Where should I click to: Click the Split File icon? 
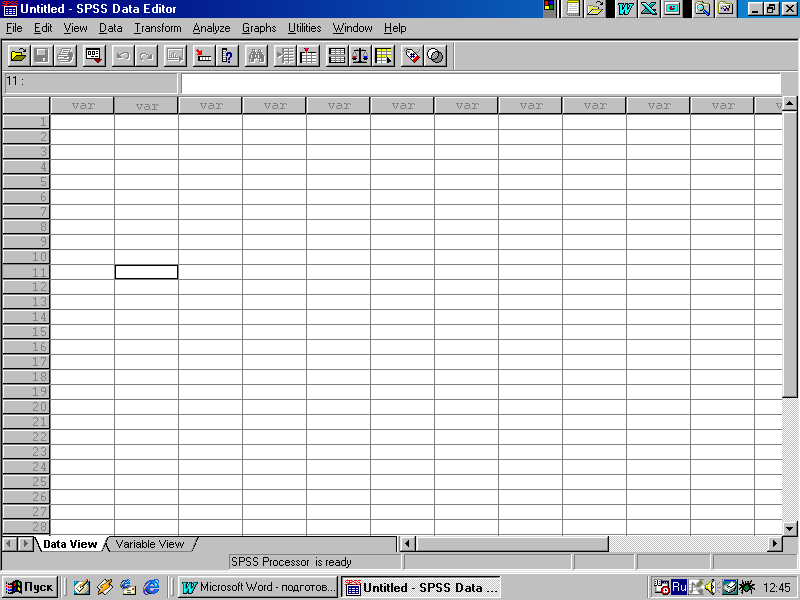click(x=337, y=56)
